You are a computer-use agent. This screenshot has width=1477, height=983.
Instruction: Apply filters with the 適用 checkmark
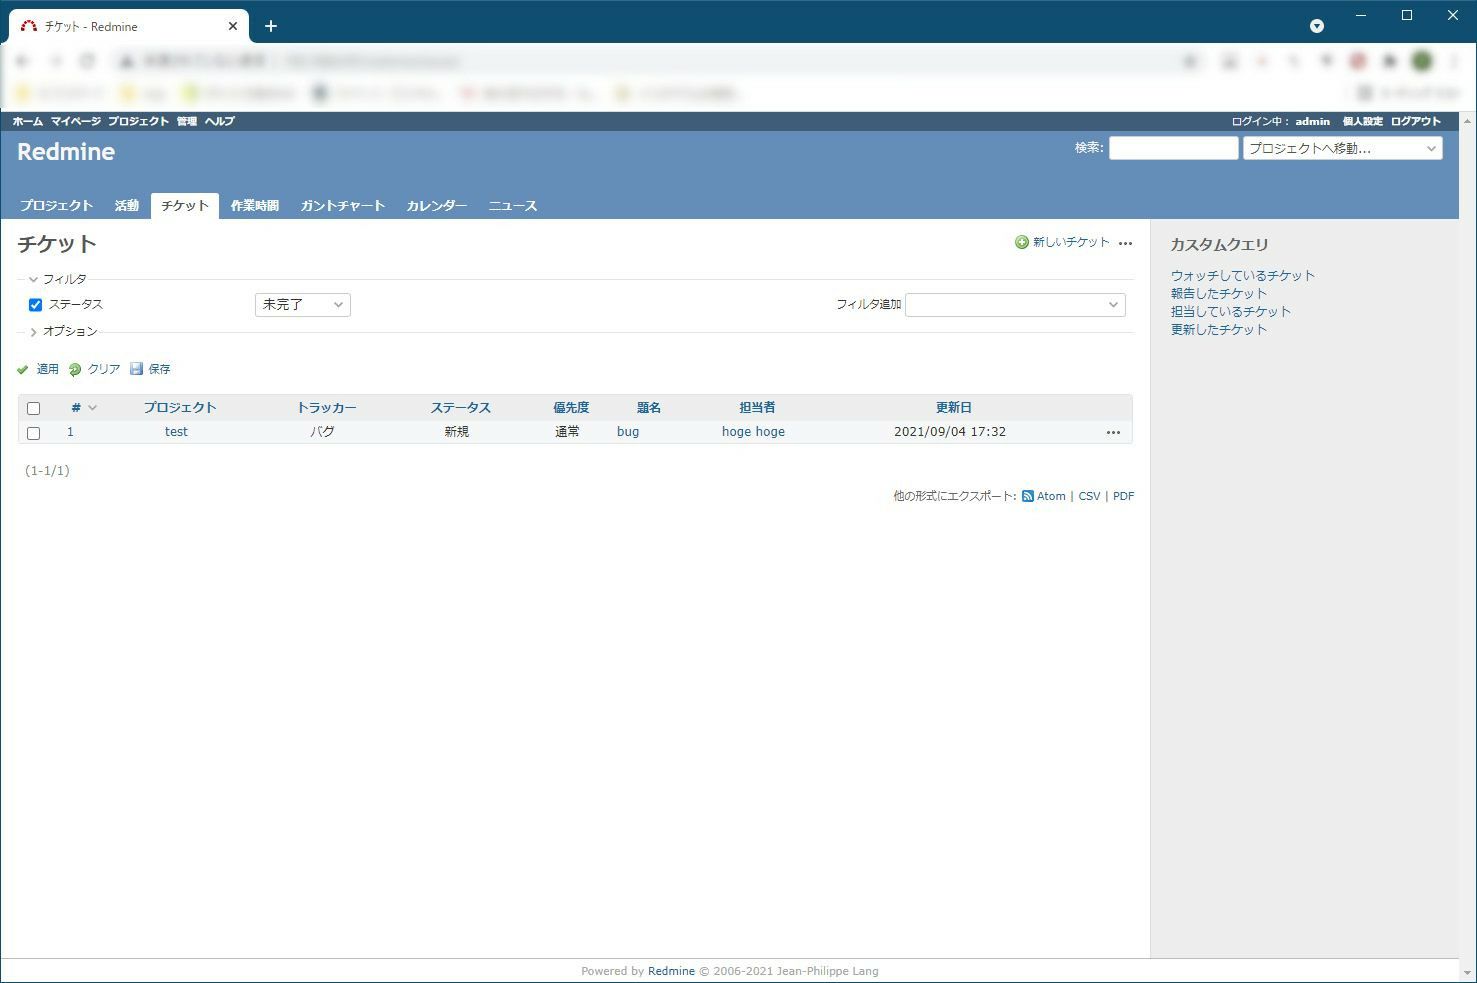point(23,369)
